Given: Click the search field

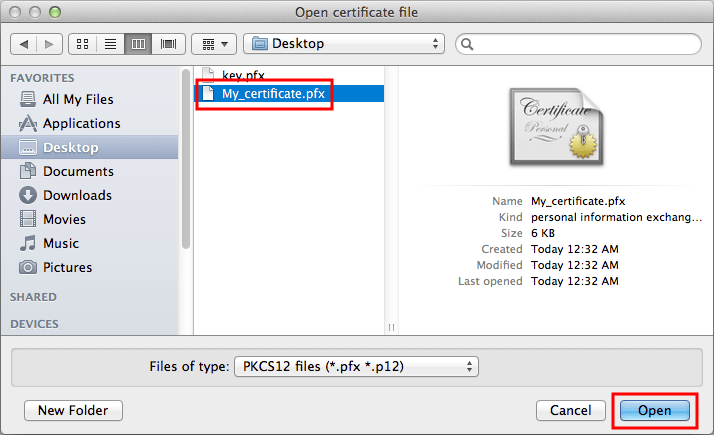Looking at the screenshot, I should click(x=578, y=44).
